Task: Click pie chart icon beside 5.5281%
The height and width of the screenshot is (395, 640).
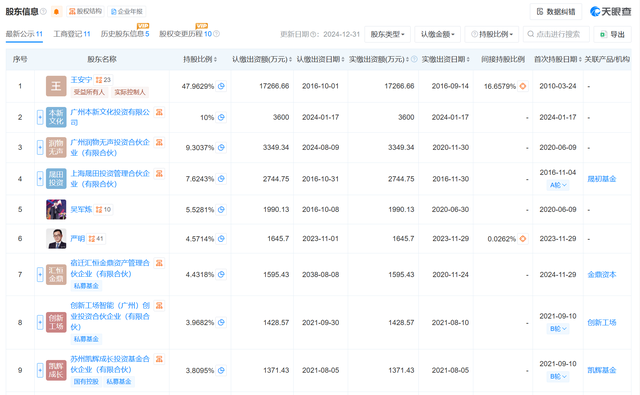Action: coord(221,210)
